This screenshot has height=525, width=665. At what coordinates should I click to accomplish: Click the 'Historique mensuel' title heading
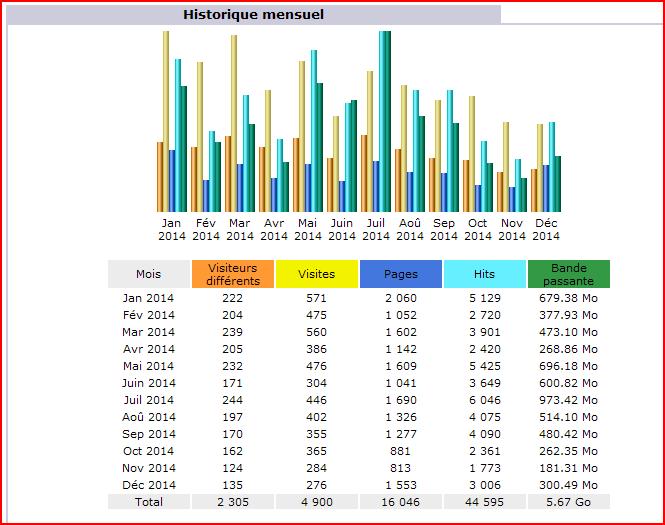coord(253,14)
